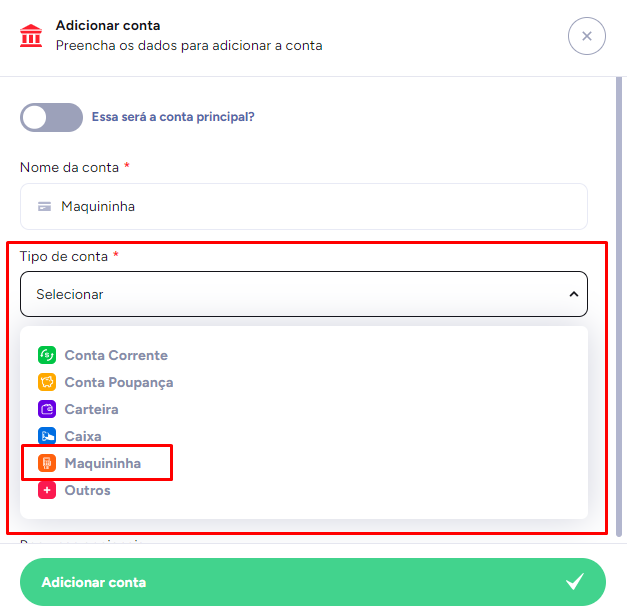Image resolution: width=627 pixels, height=616 pixels.
Task: Select the Carteira option
Action: (x=91, y=409)
